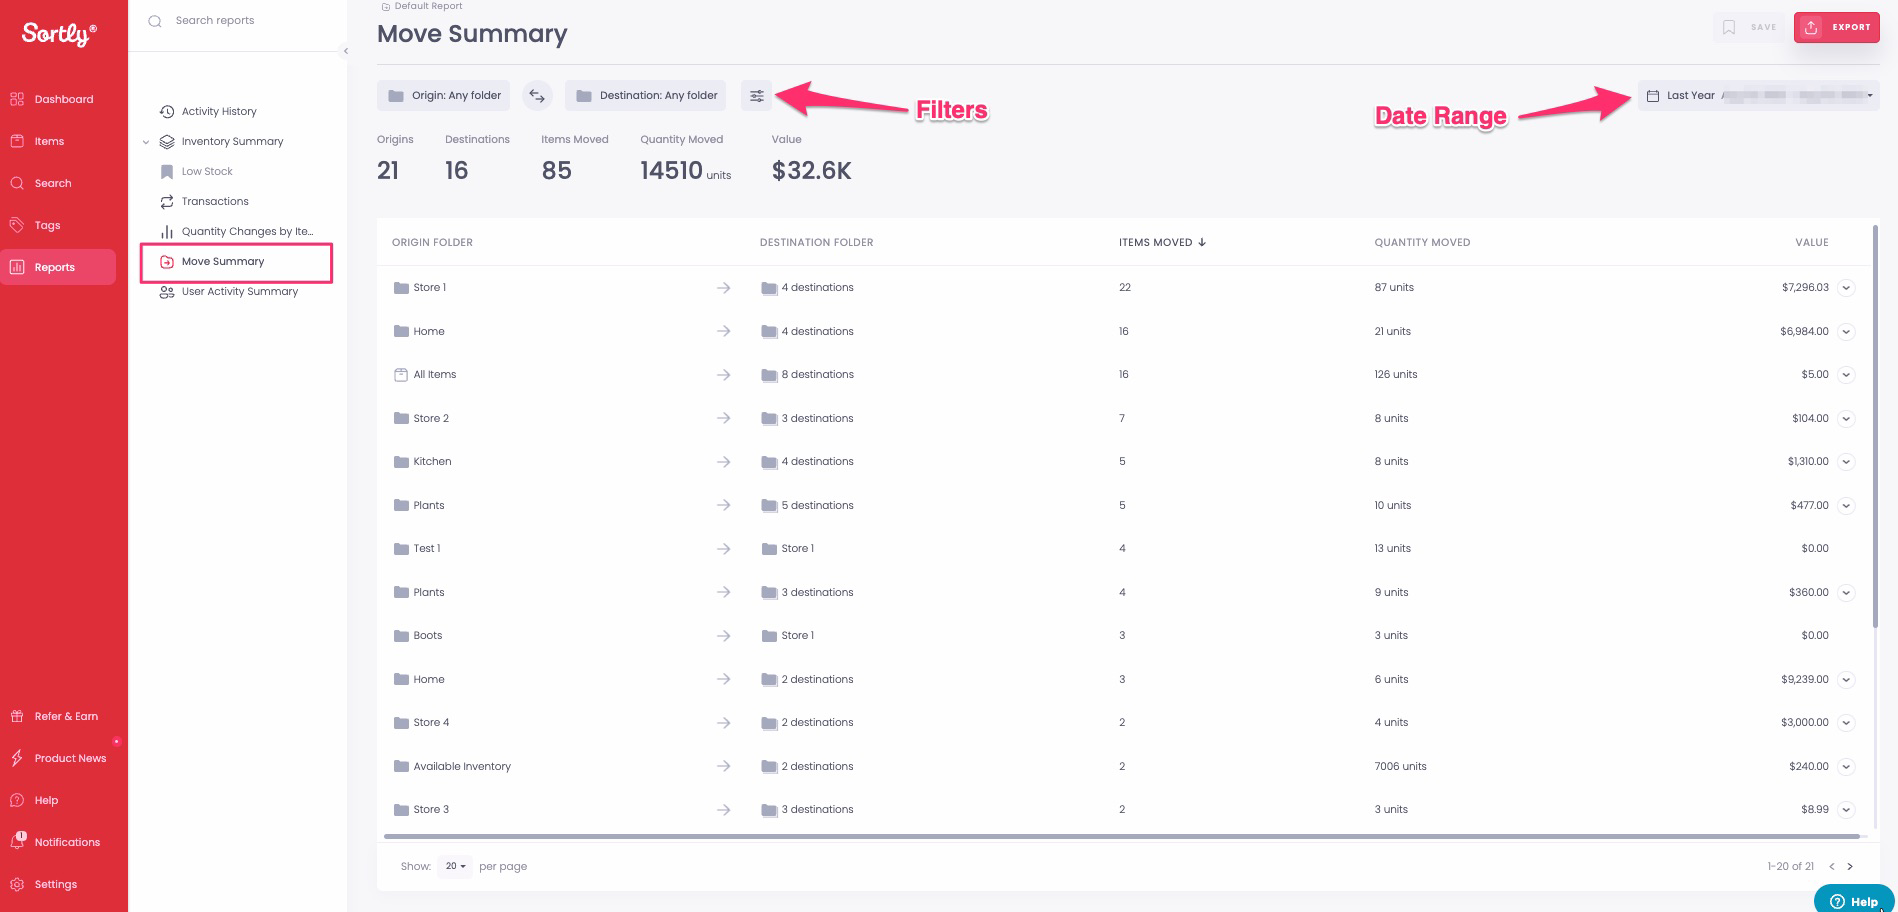The width and height of the screenshot is (1898, 912).
Task: Type in the Search reports field
Action: 240,20
